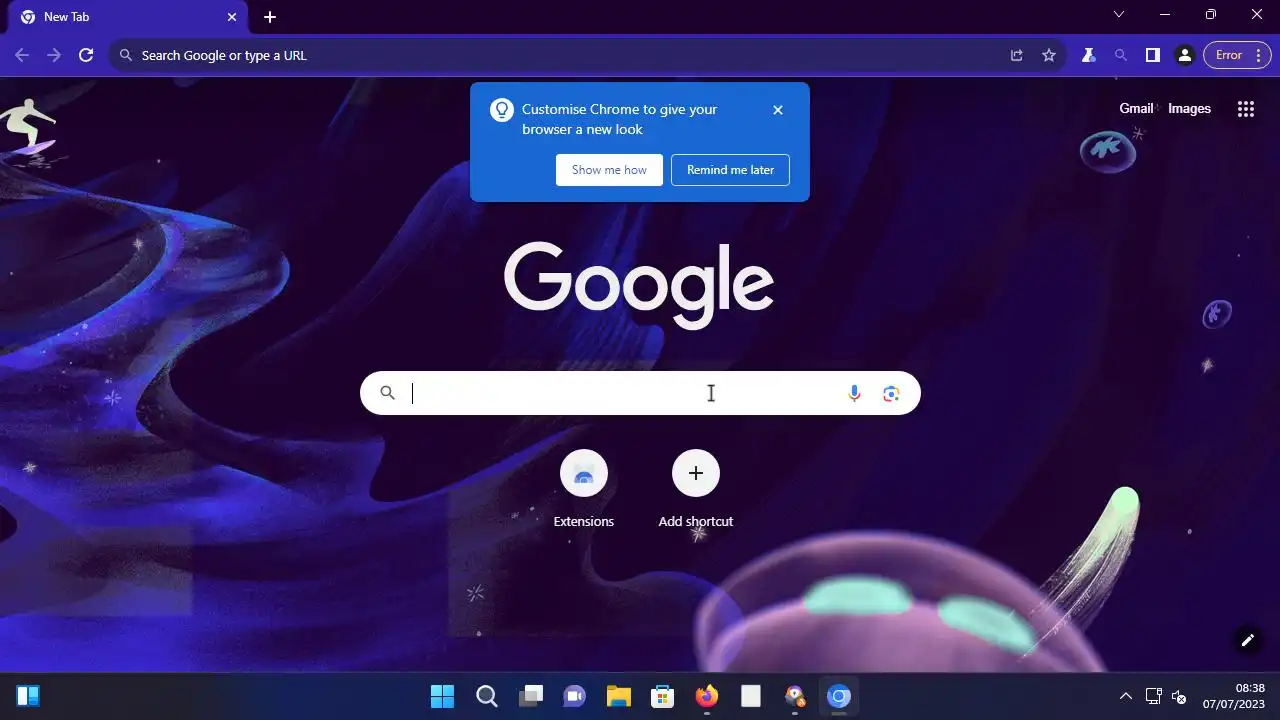The width and height of the screenshot is (1280, 720).
Task: Click inside the Google search box
Action: point(640,393)
